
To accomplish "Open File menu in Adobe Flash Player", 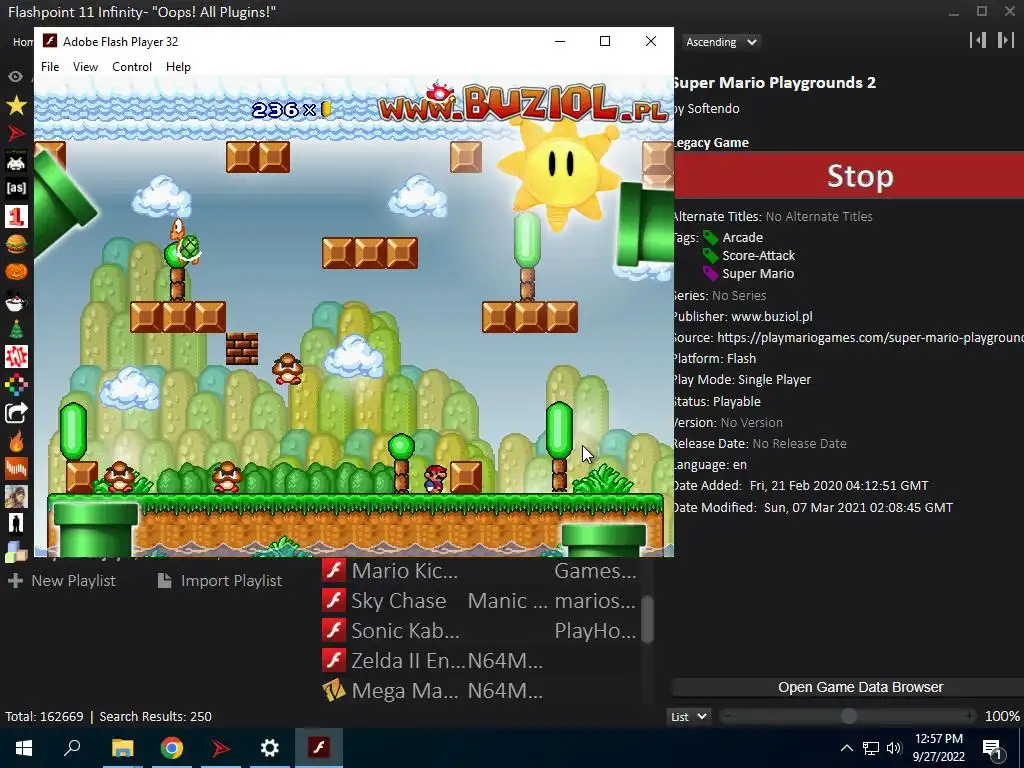I will (x=50, y=67).
